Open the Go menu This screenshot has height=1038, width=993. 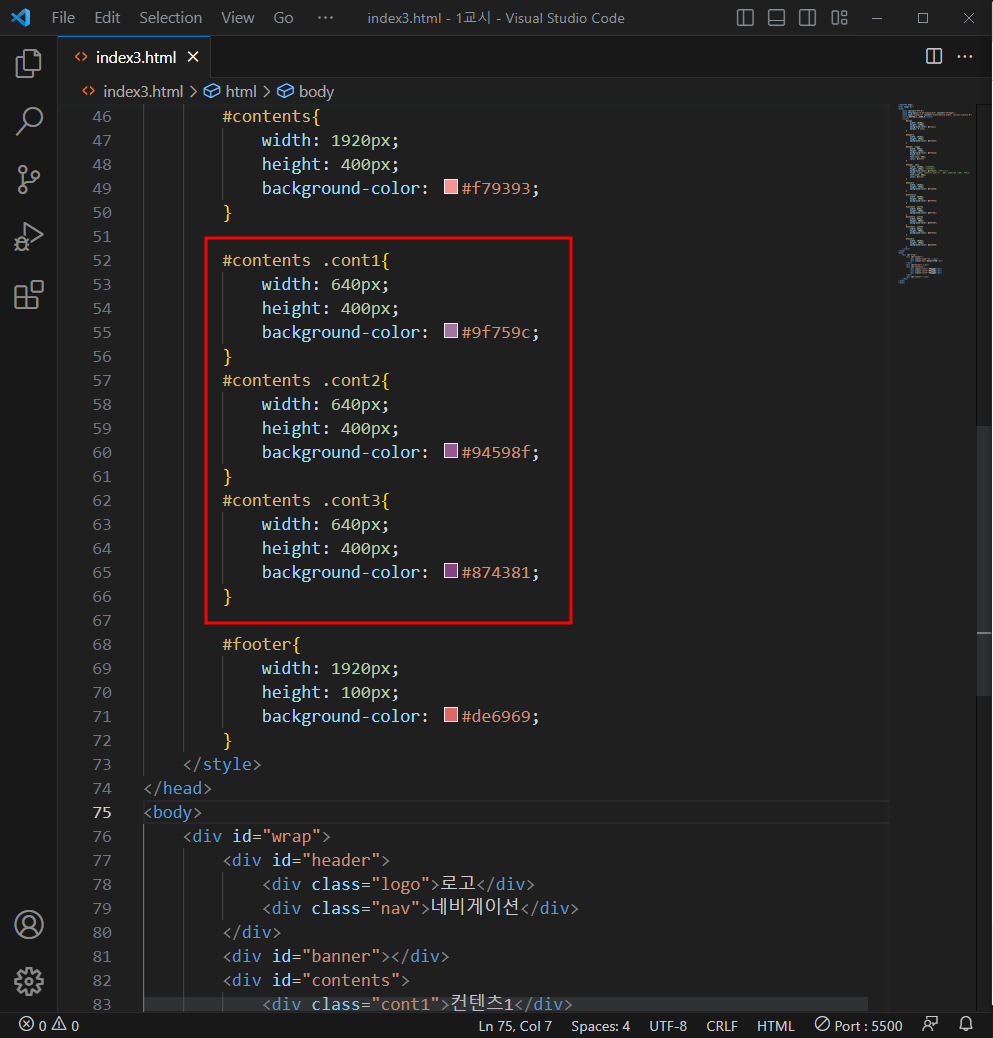point(283,18)
